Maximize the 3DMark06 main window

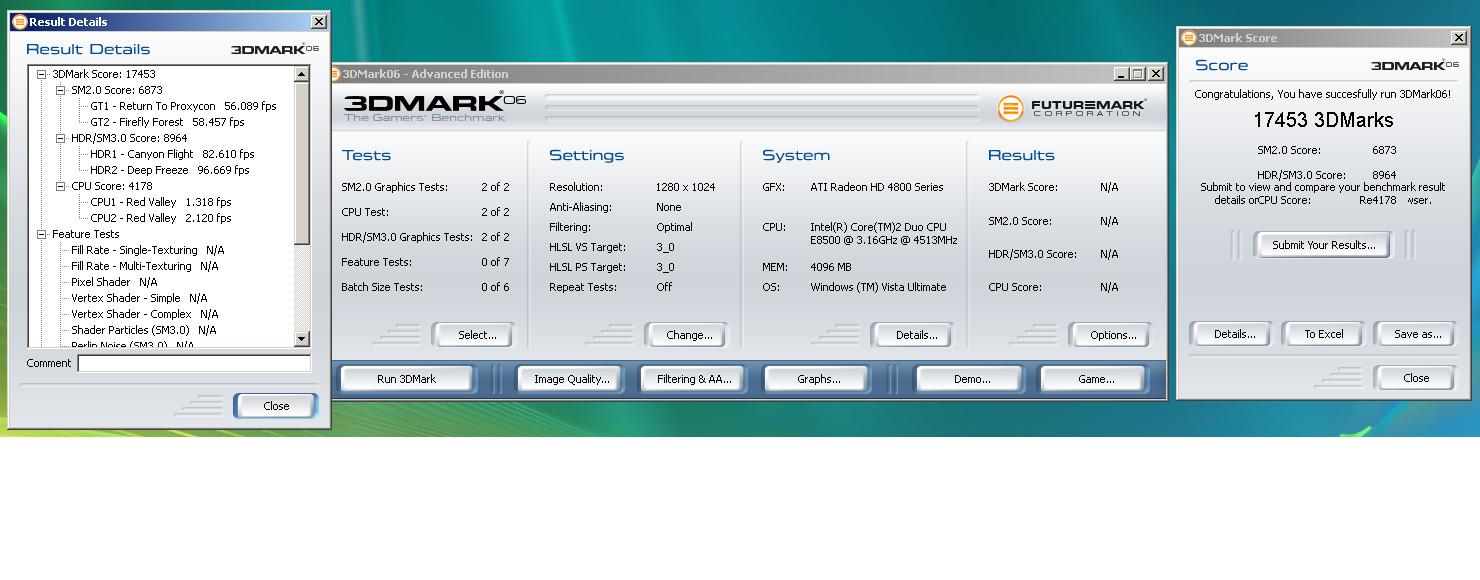point(1138,74)
